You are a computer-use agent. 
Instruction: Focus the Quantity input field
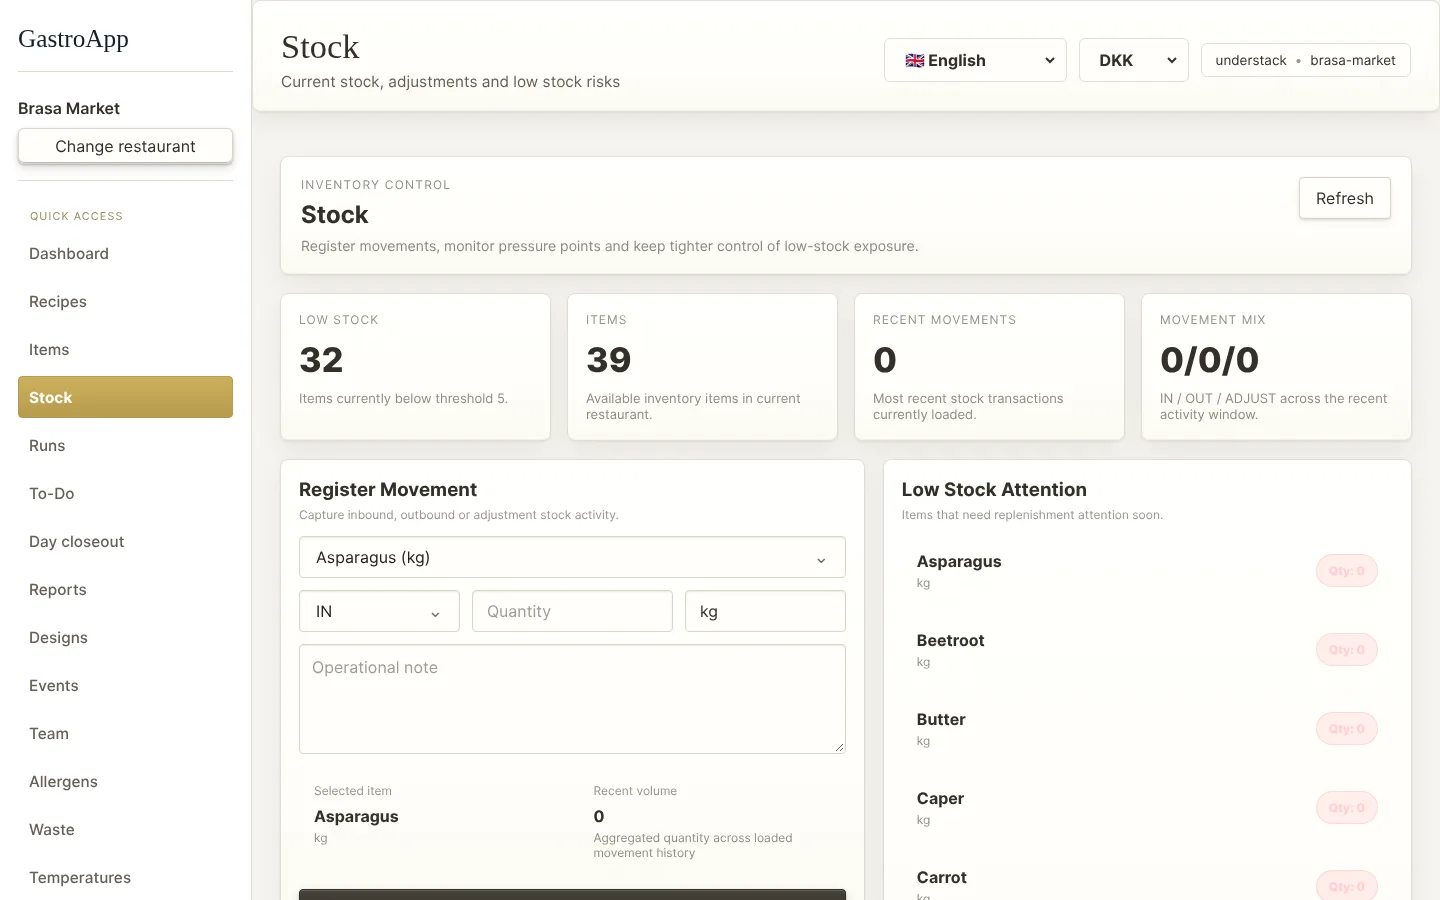[x=572, y=611]
